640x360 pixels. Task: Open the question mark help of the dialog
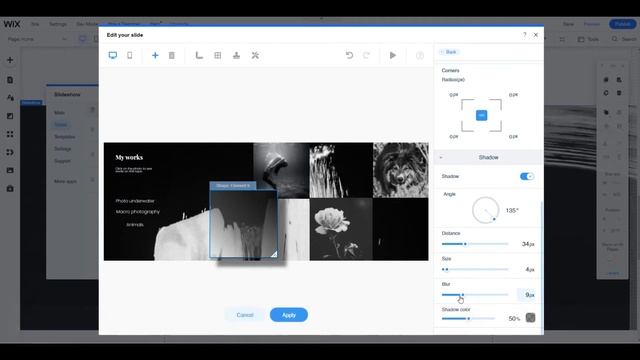pos(524,35)
